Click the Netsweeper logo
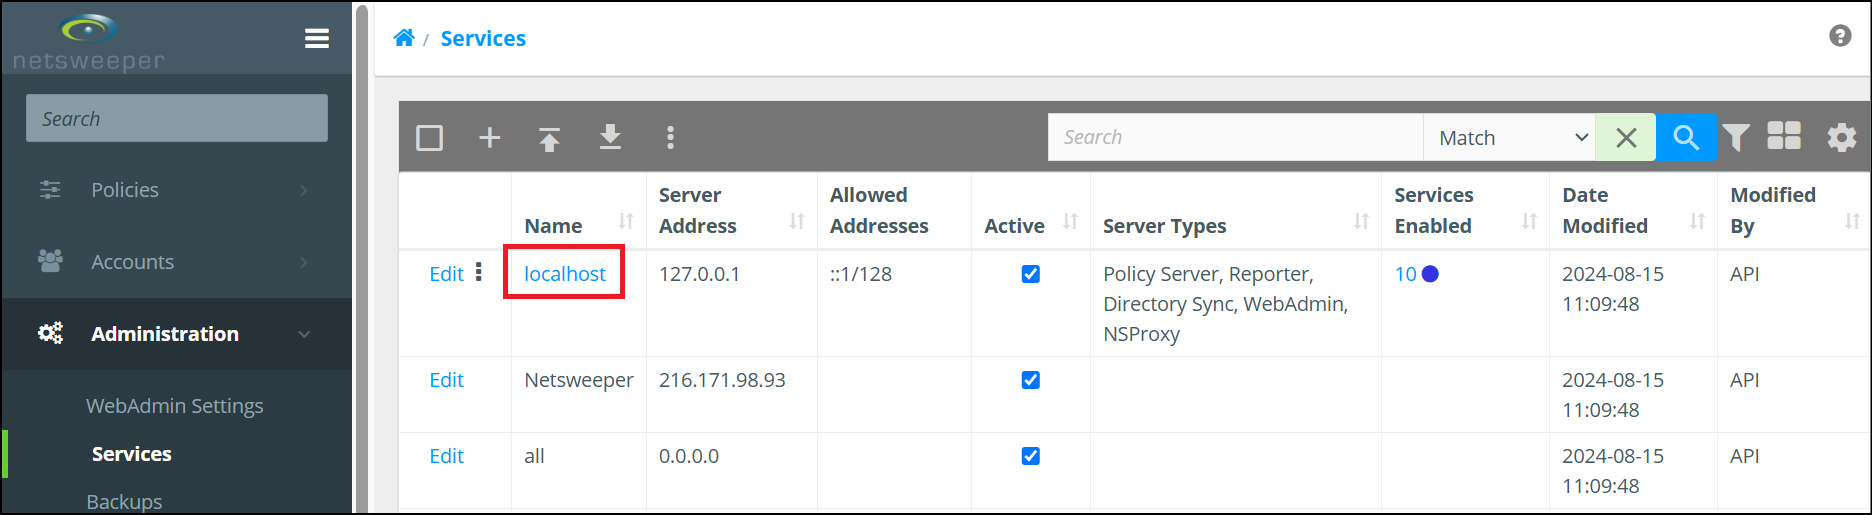Viewport: 1872px width, 515px height. [88, 42]
